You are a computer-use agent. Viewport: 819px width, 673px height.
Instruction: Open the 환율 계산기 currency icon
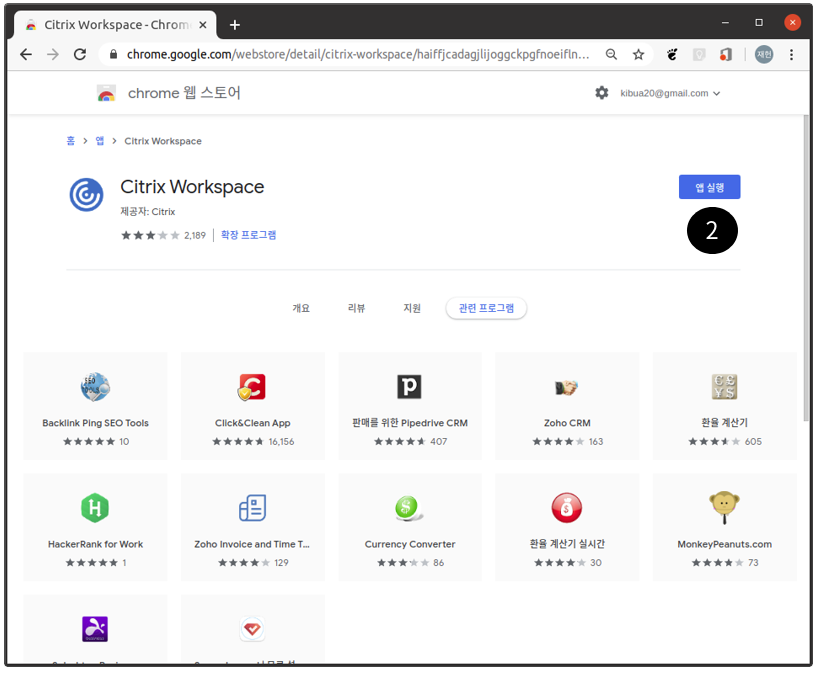(x=724, y=387)
